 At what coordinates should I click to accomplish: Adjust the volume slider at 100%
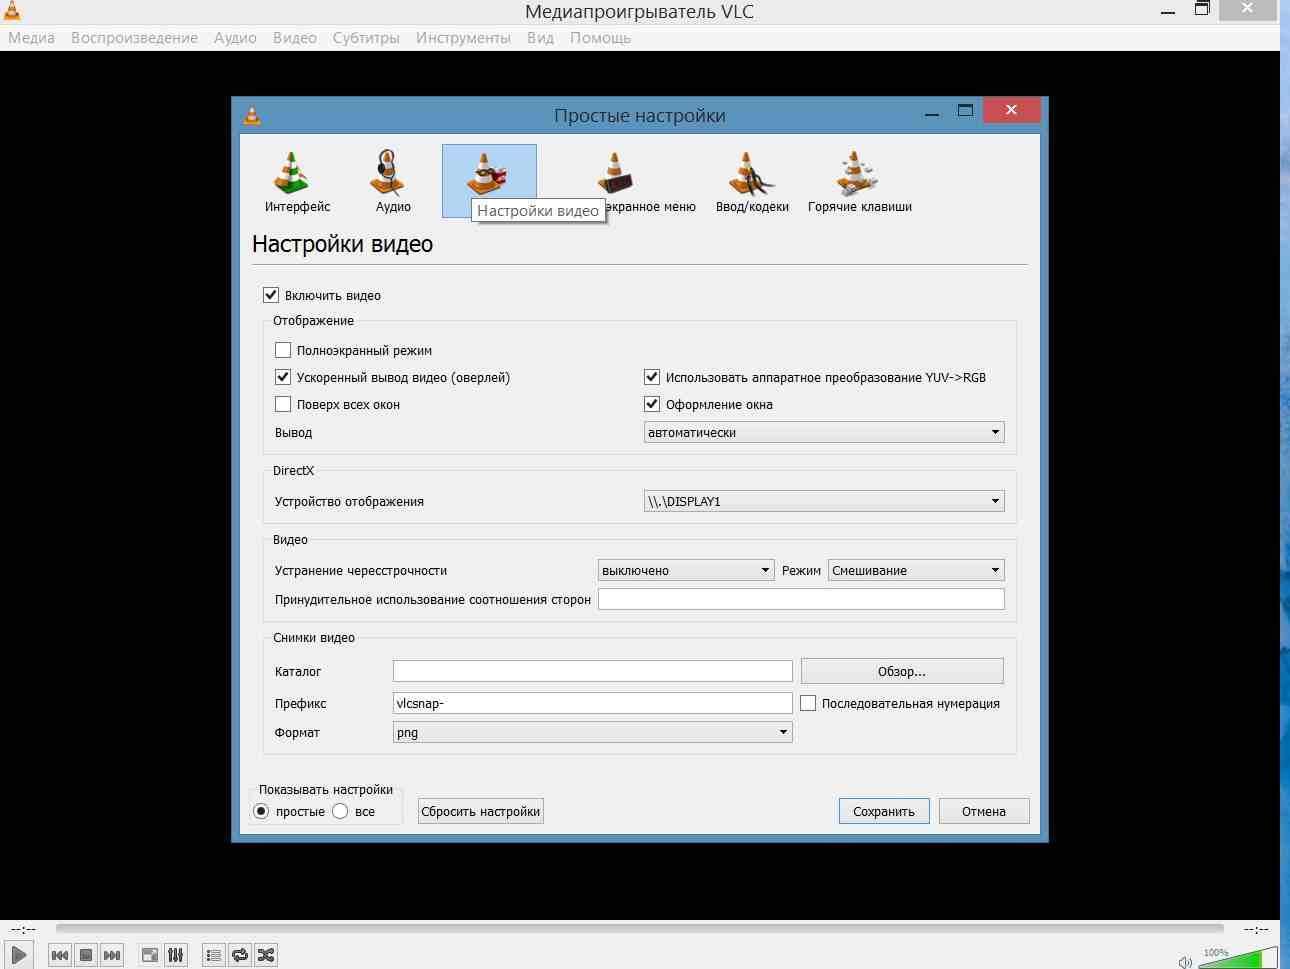1238,958
